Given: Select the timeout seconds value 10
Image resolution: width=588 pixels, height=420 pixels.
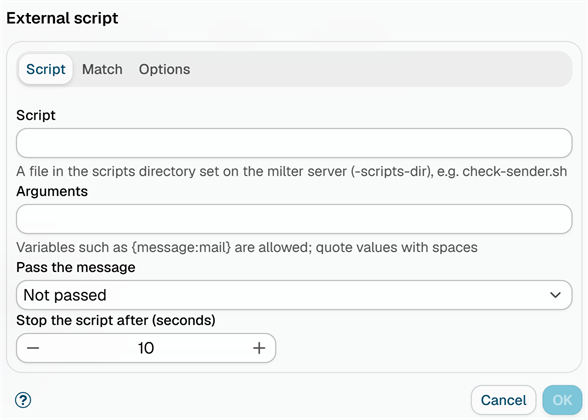Looking at the screenshot, I should pyautogui.click(x=146, y=348).
